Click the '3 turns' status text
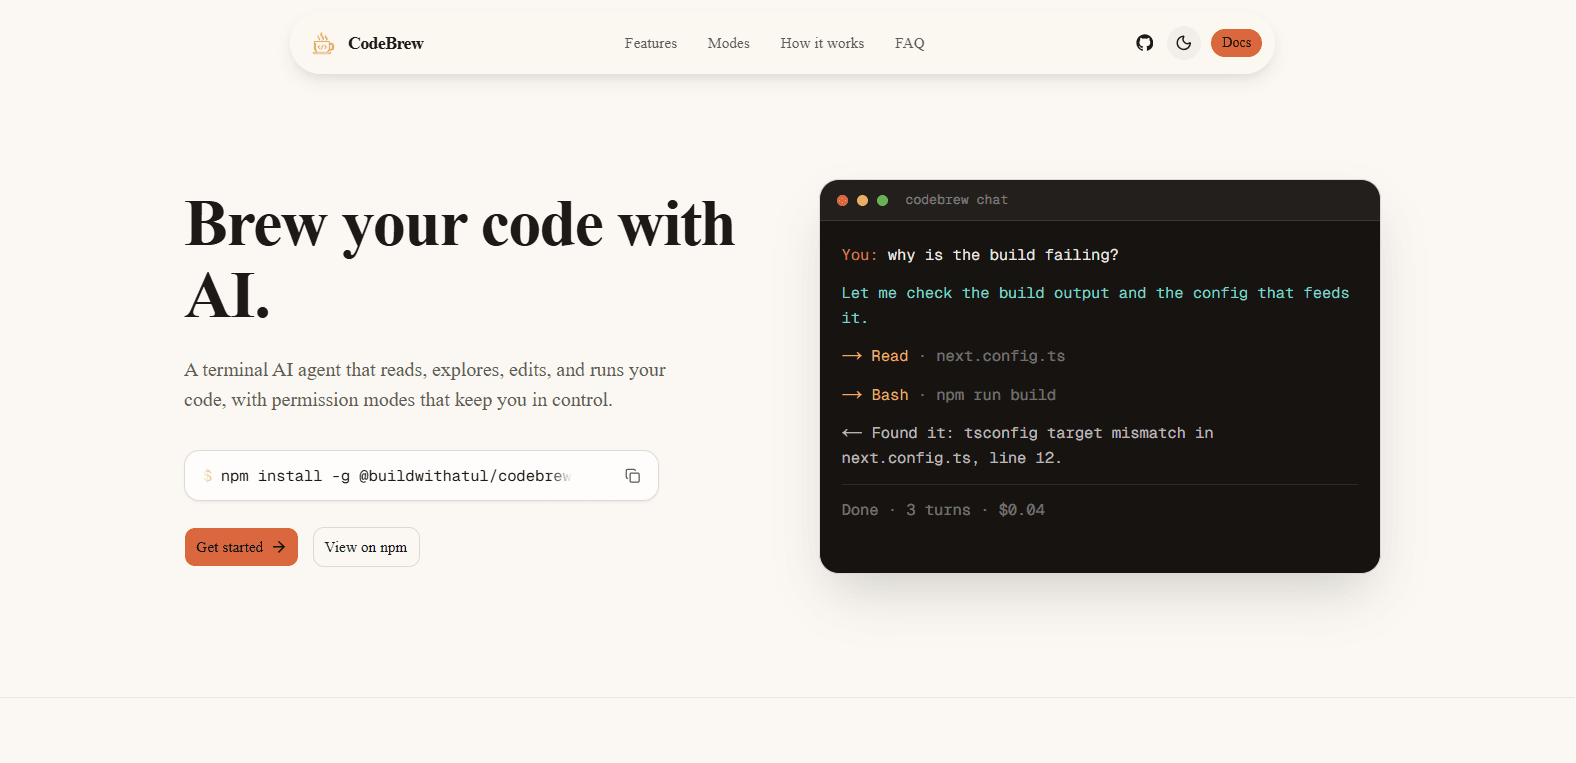Screen dimensions: 1576x763 click(x=938, y=510)
